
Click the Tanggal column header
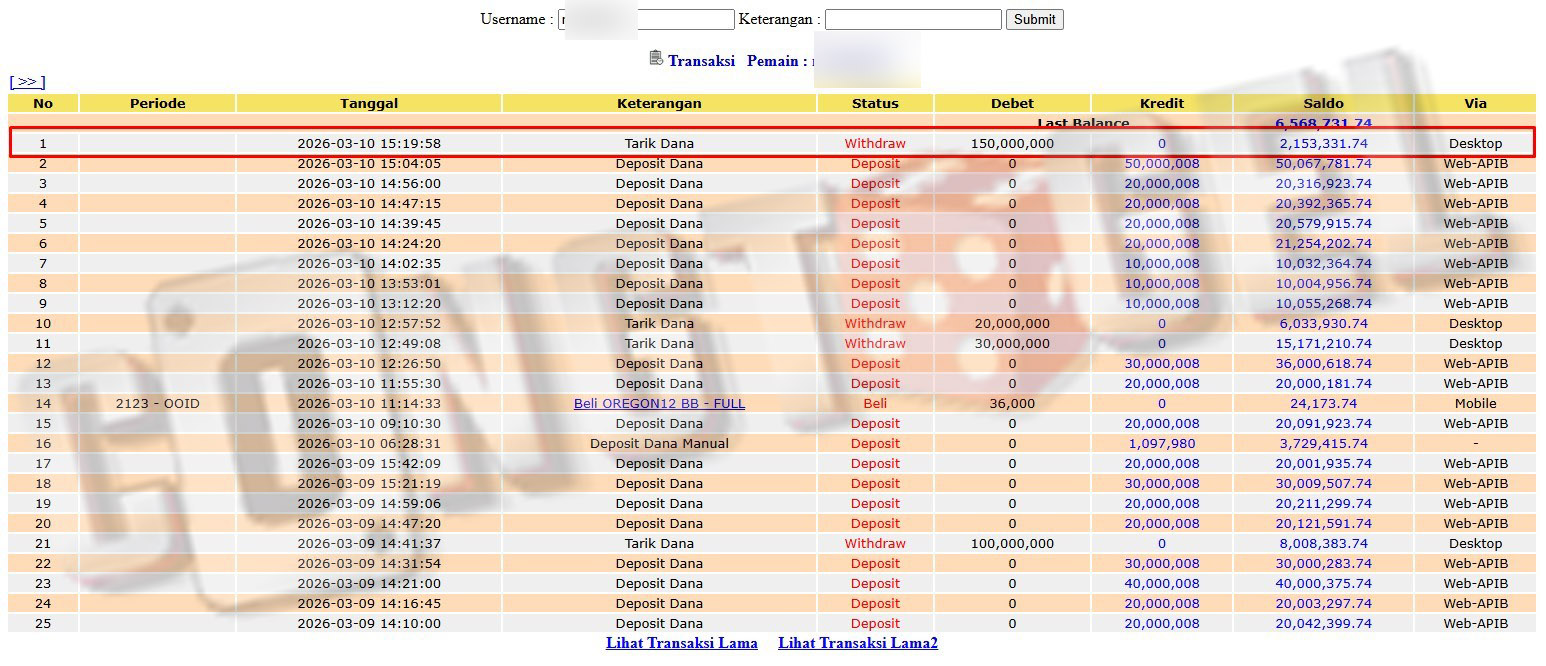pos(369,103)
